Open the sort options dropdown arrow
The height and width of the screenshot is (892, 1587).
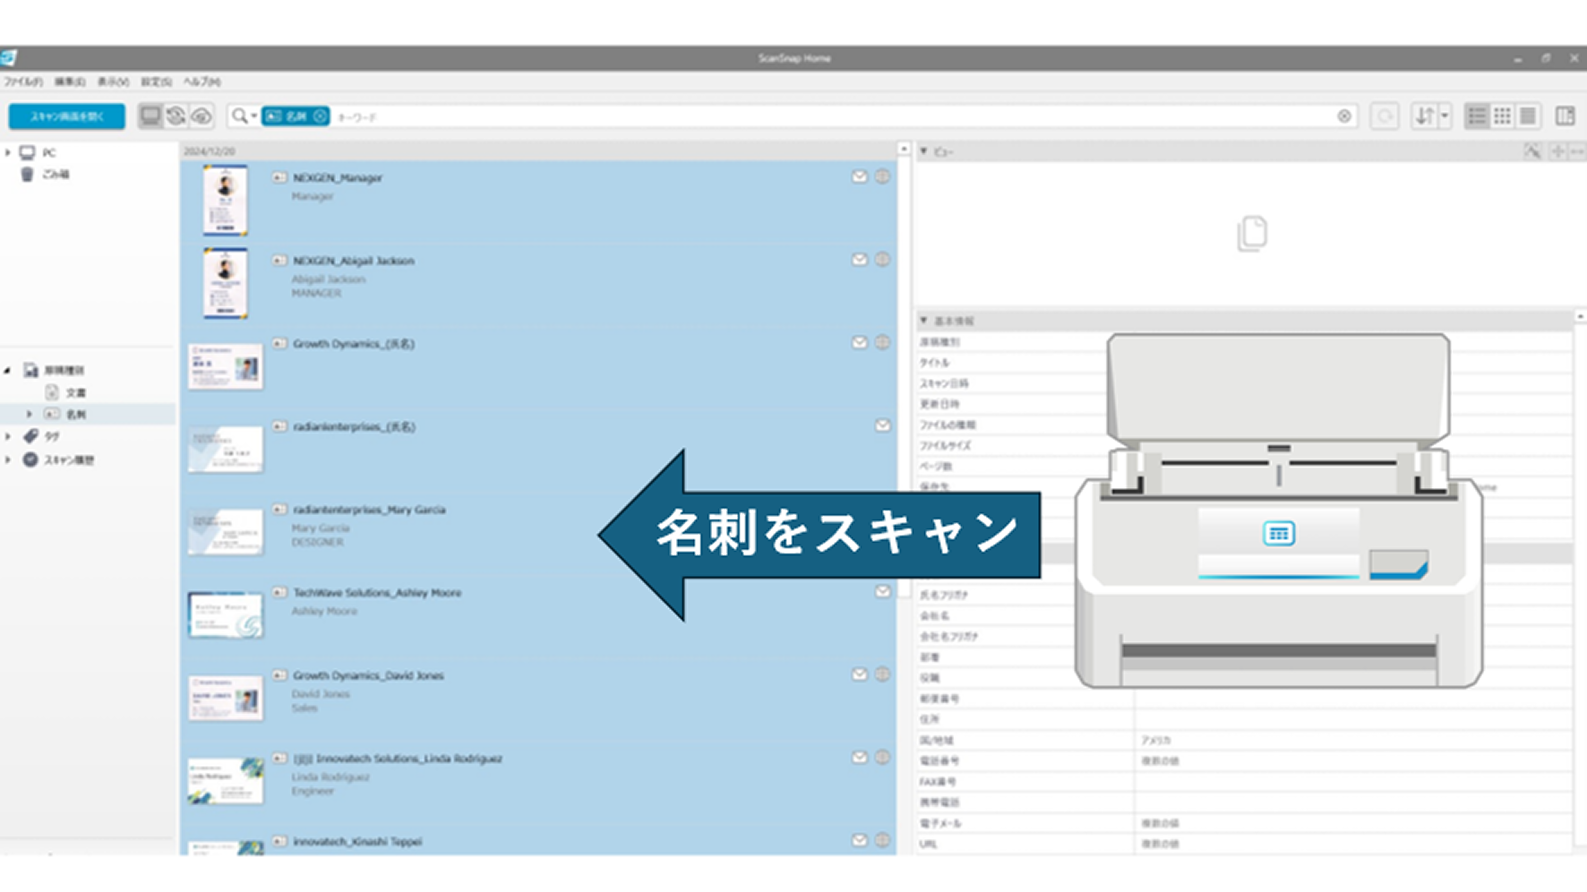(x=1444, y=116)
